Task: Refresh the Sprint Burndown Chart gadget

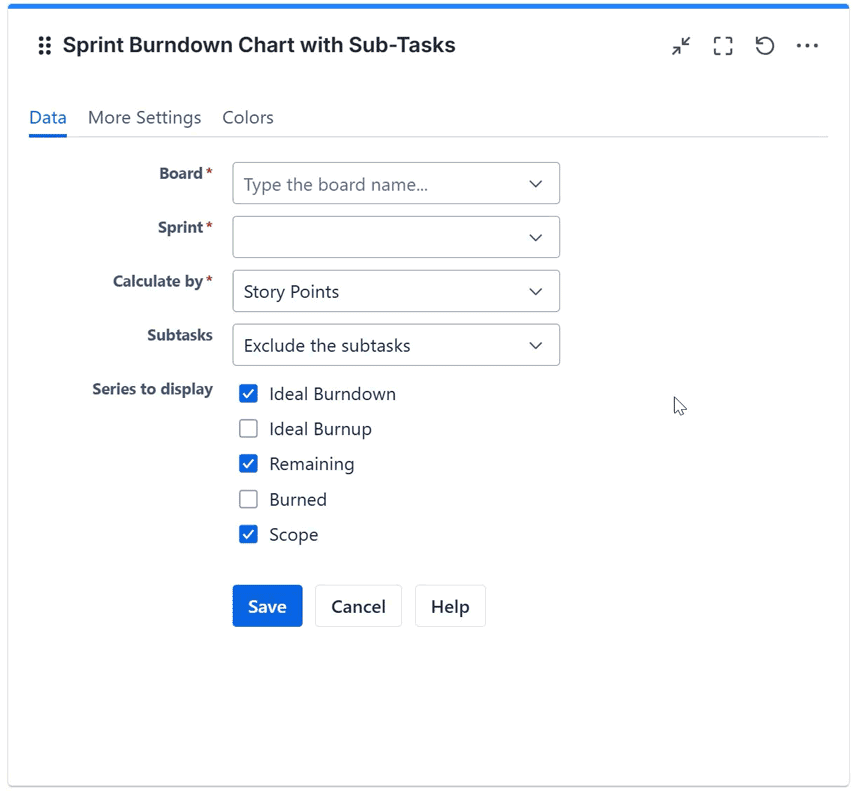Action: [764, 46]
